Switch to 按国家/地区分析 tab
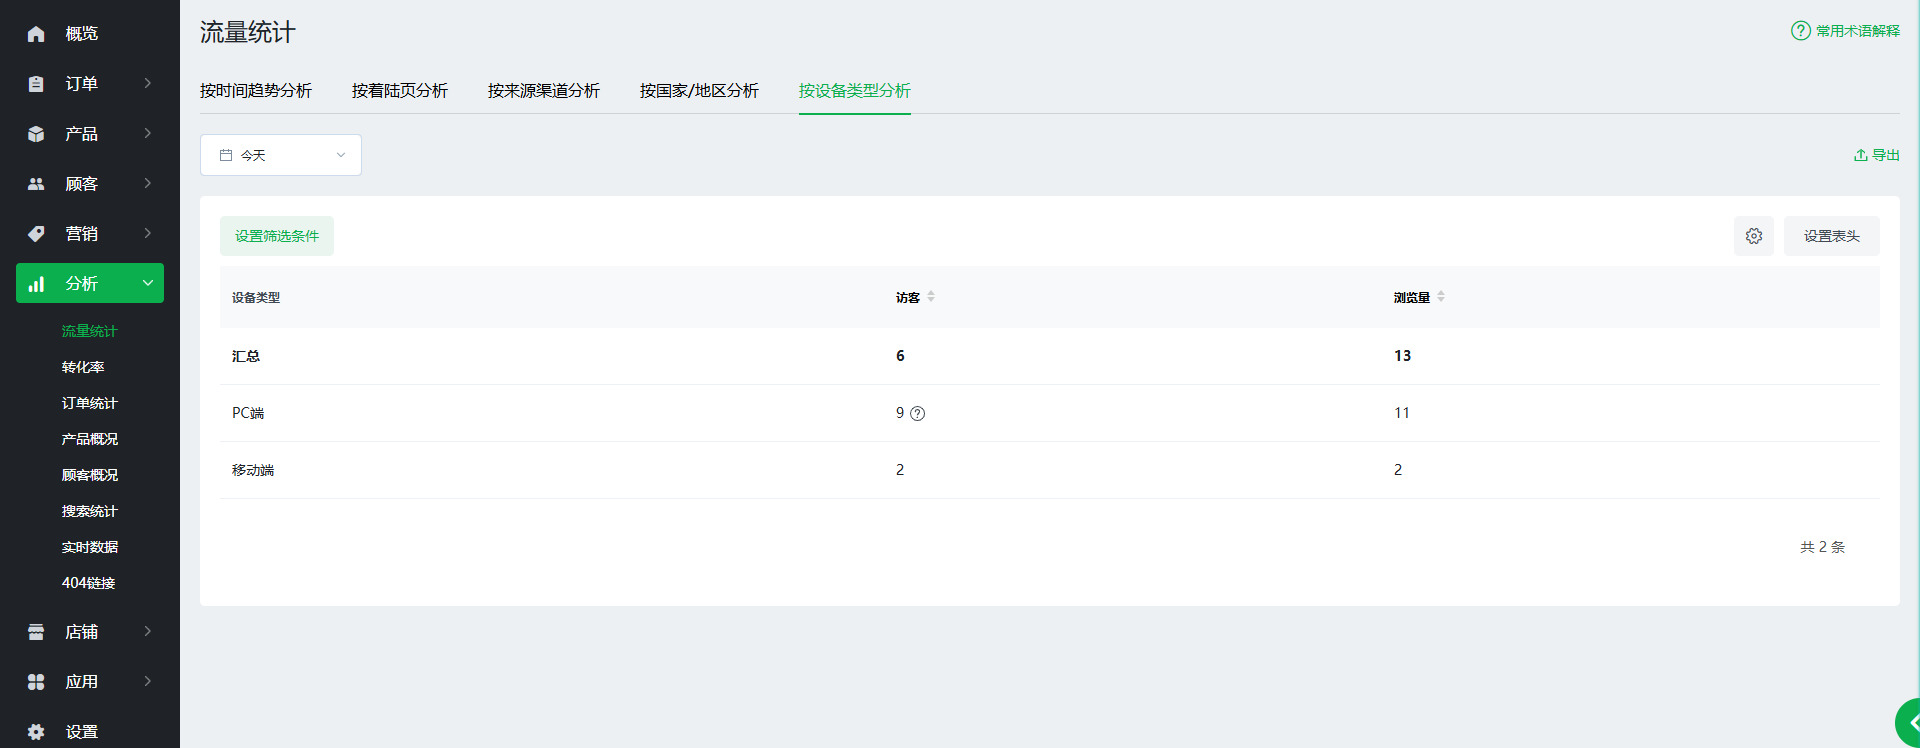Screen dimensions: 1920x748 (699, 91)
